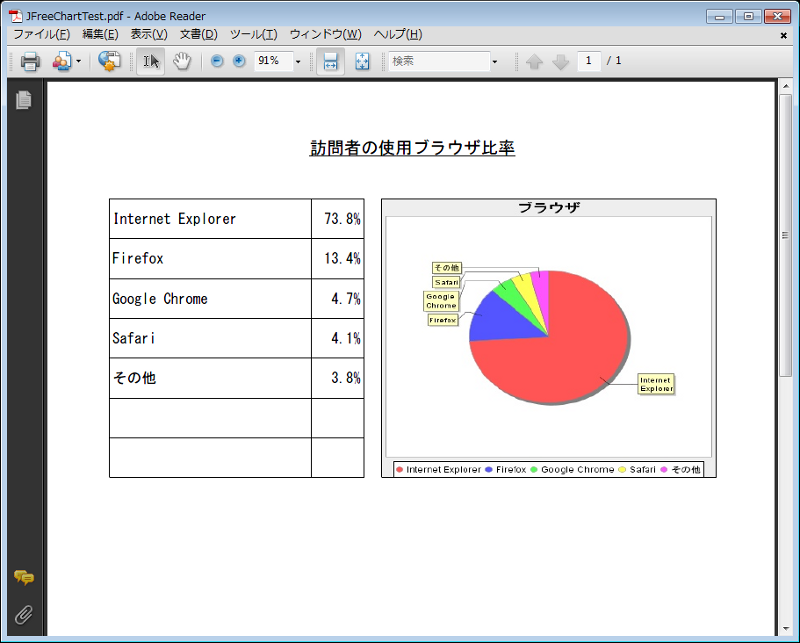800x643 pixels.
Task: Click the Google Chrome table cell
Action: tap(210, 299)
